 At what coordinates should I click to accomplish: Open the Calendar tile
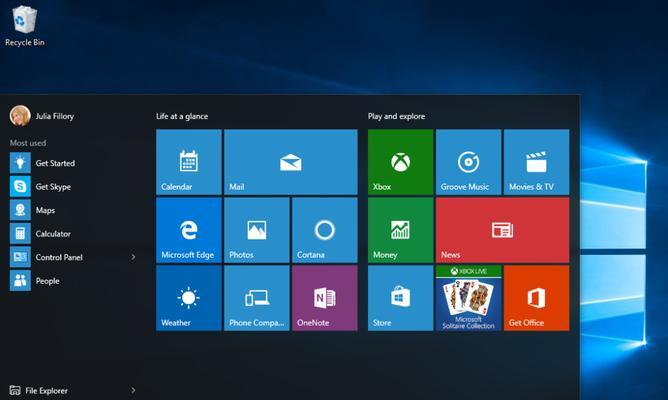pyautogui.click(x=189, y=162)
